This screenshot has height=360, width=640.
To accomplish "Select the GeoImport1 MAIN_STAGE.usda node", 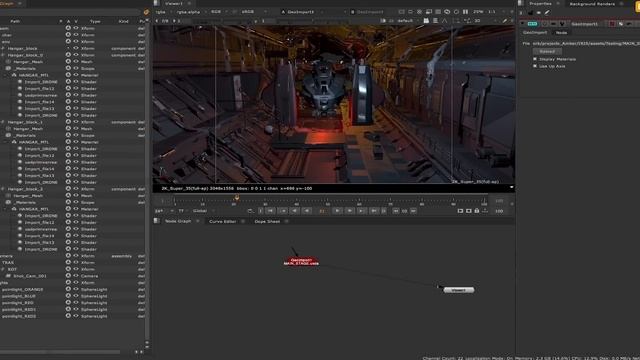I will tap(301, 262).
